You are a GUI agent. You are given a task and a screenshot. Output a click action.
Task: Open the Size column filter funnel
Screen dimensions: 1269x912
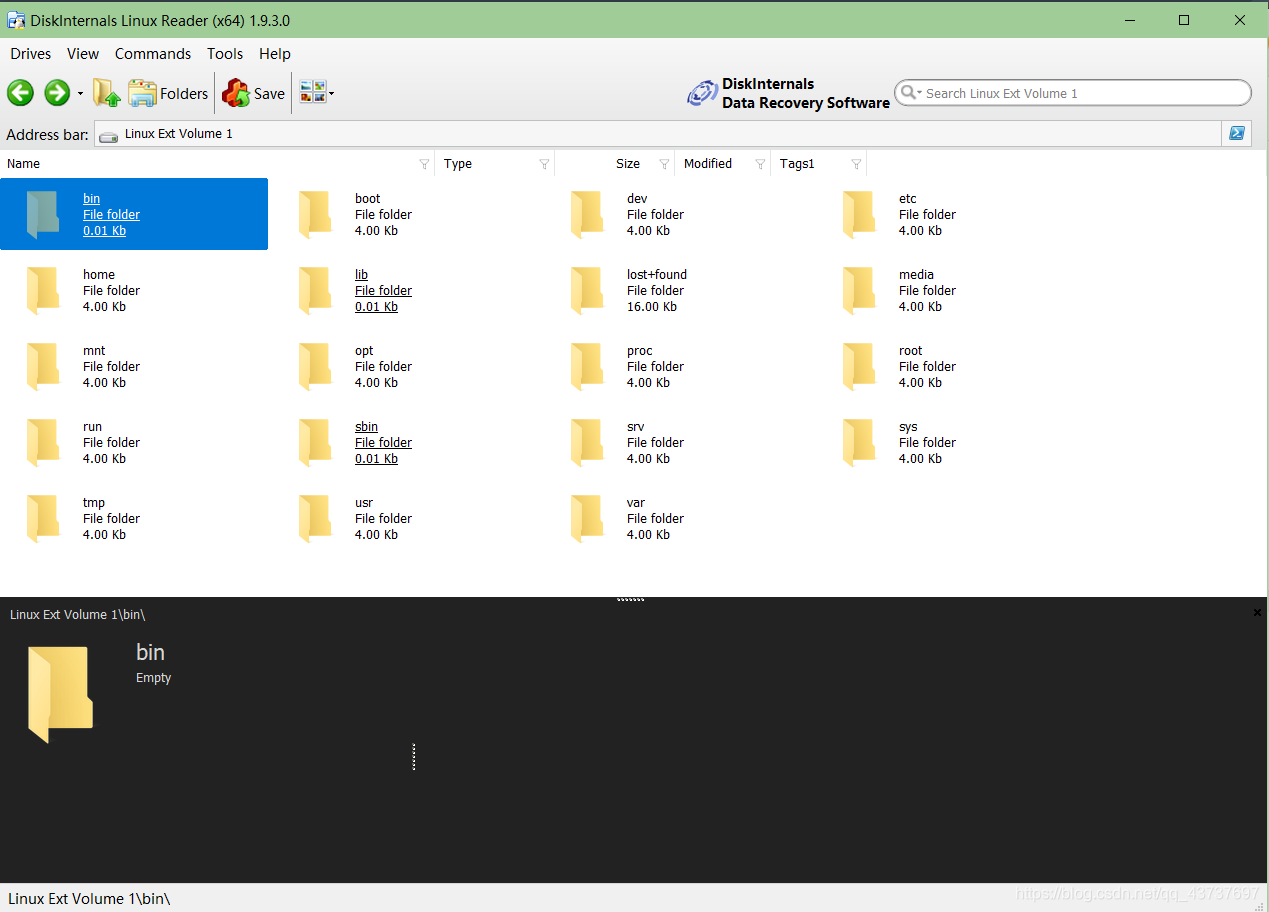pos(664,164)
